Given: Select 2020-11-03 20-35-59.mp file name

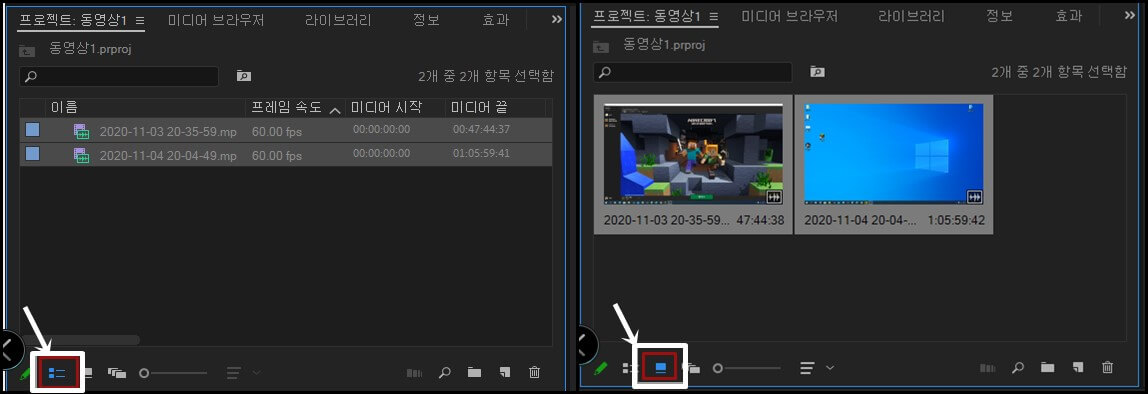Looking at the screenshot, I should click(168, 133).
